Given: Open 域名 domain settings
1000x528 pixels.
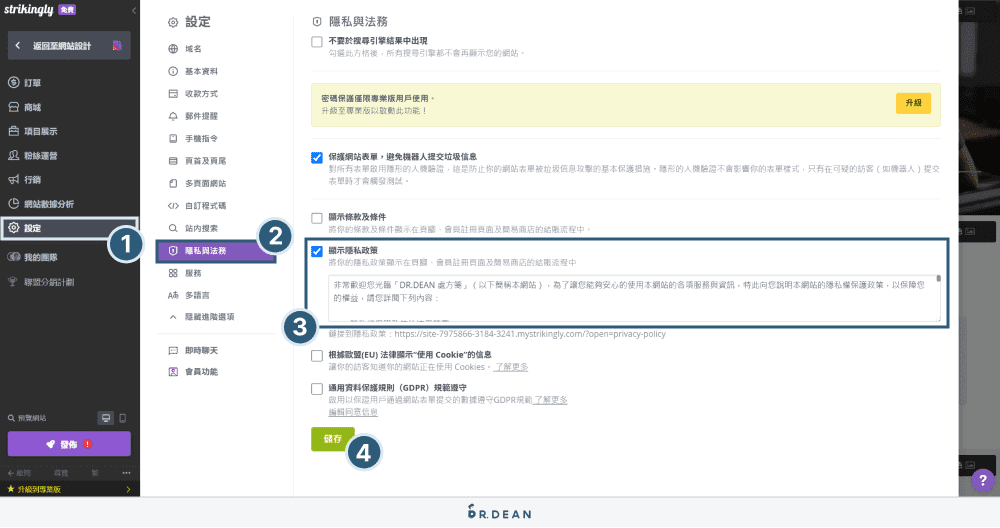Looking at the screenshot, I should (185, 49).
